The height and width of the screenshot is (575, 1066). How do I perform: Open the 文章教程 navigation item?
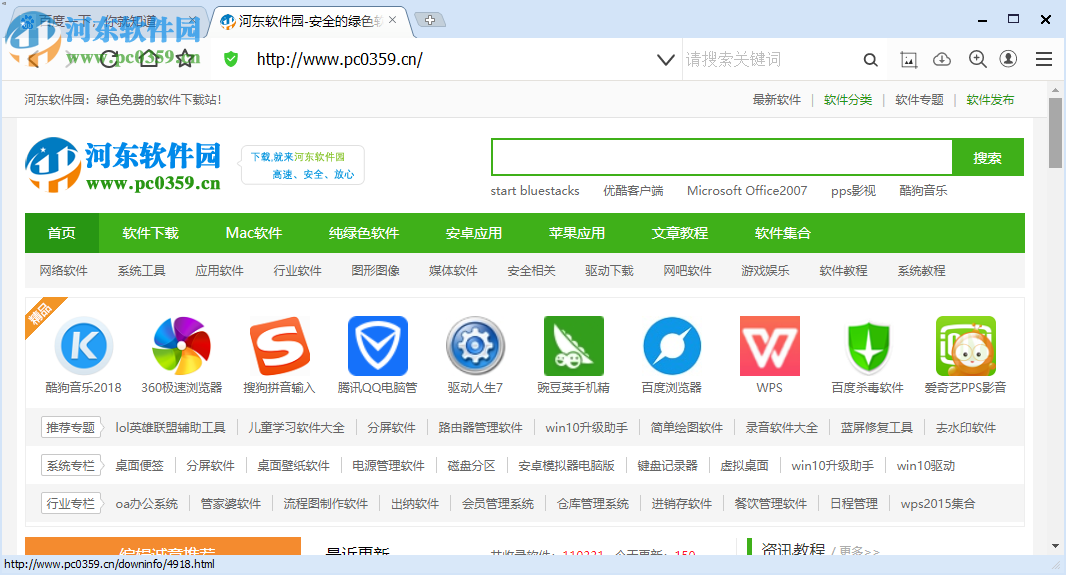click(x=680, y=233)
